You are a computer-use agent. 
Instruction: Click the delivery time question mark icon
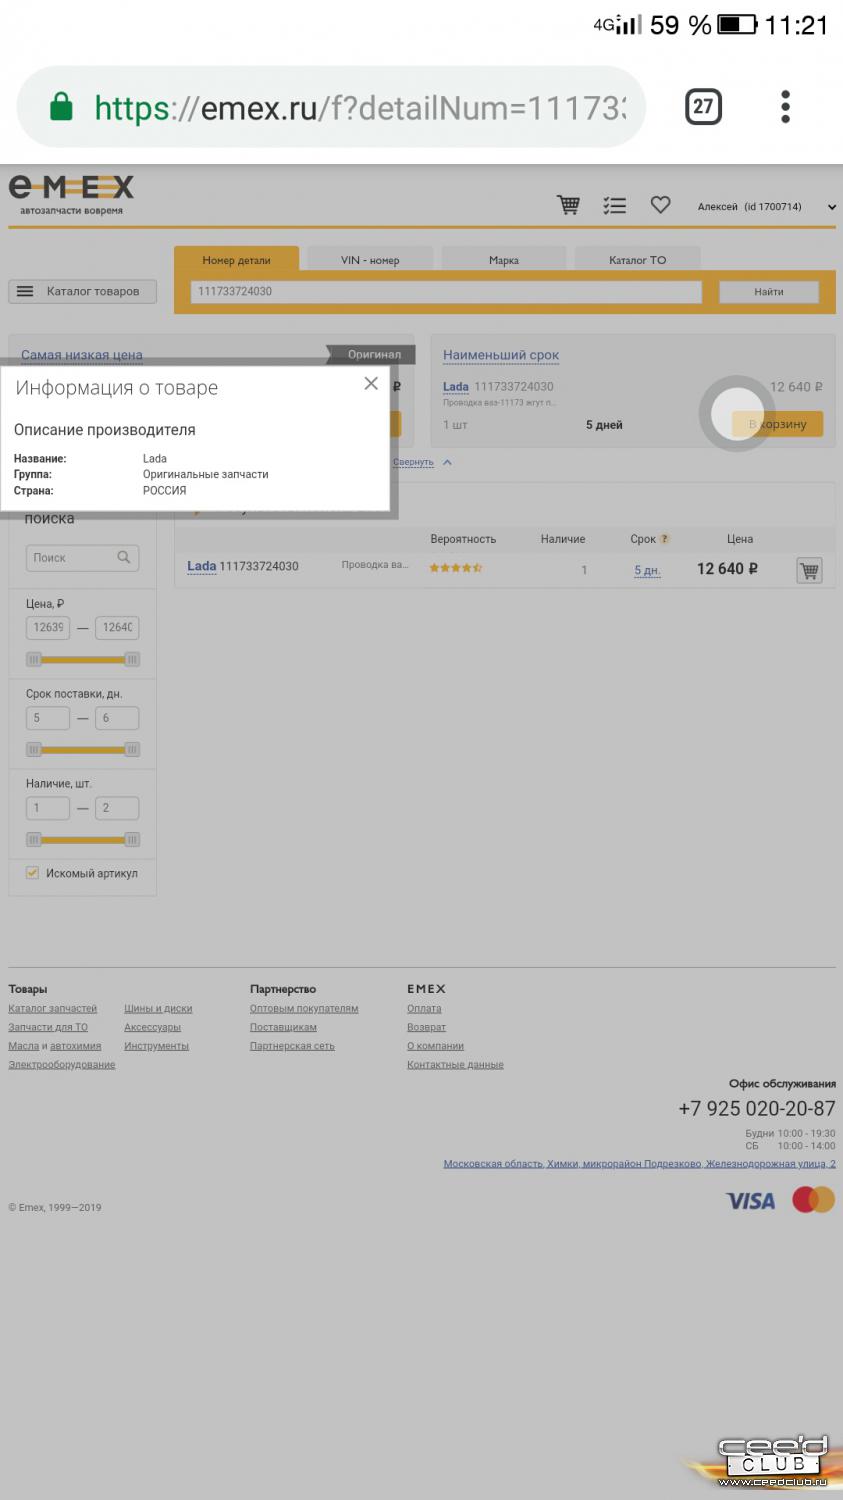(x=665, y=539)
